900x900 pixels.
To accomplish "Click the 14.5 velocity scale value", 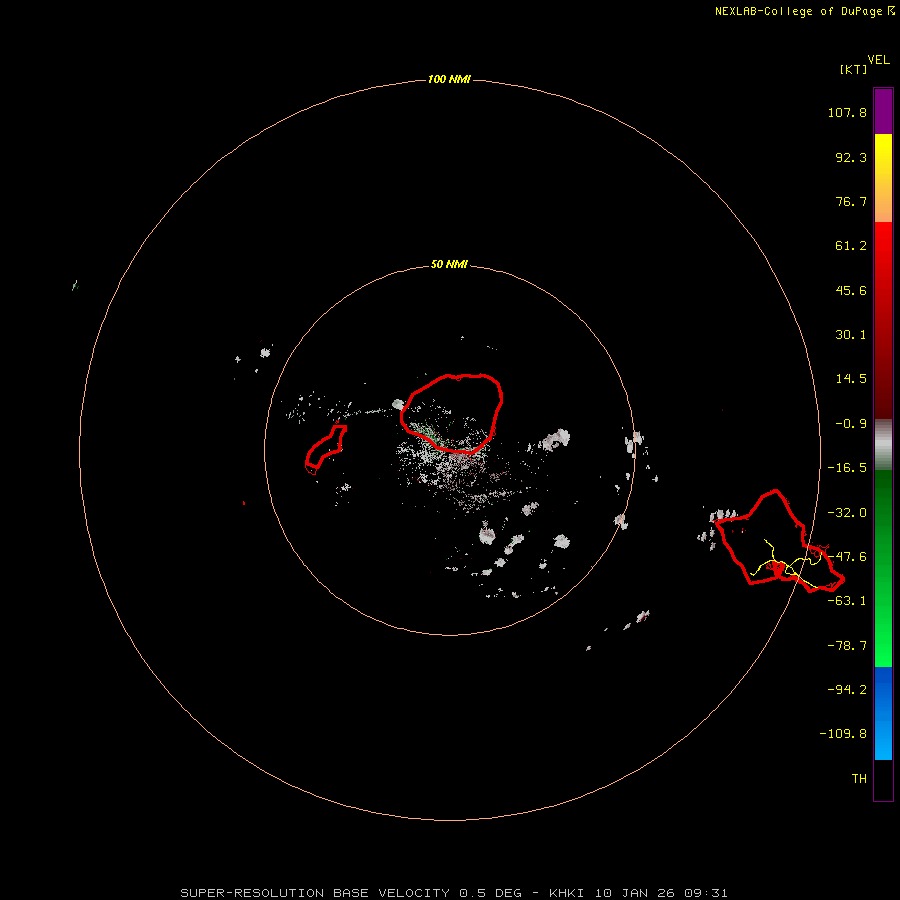I will click(x=851, y=379).
